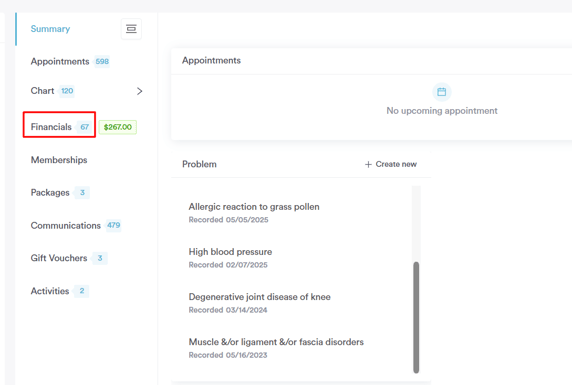Collapse the sidebar using the menu icon
572x385 pixels.
[131, 29]
